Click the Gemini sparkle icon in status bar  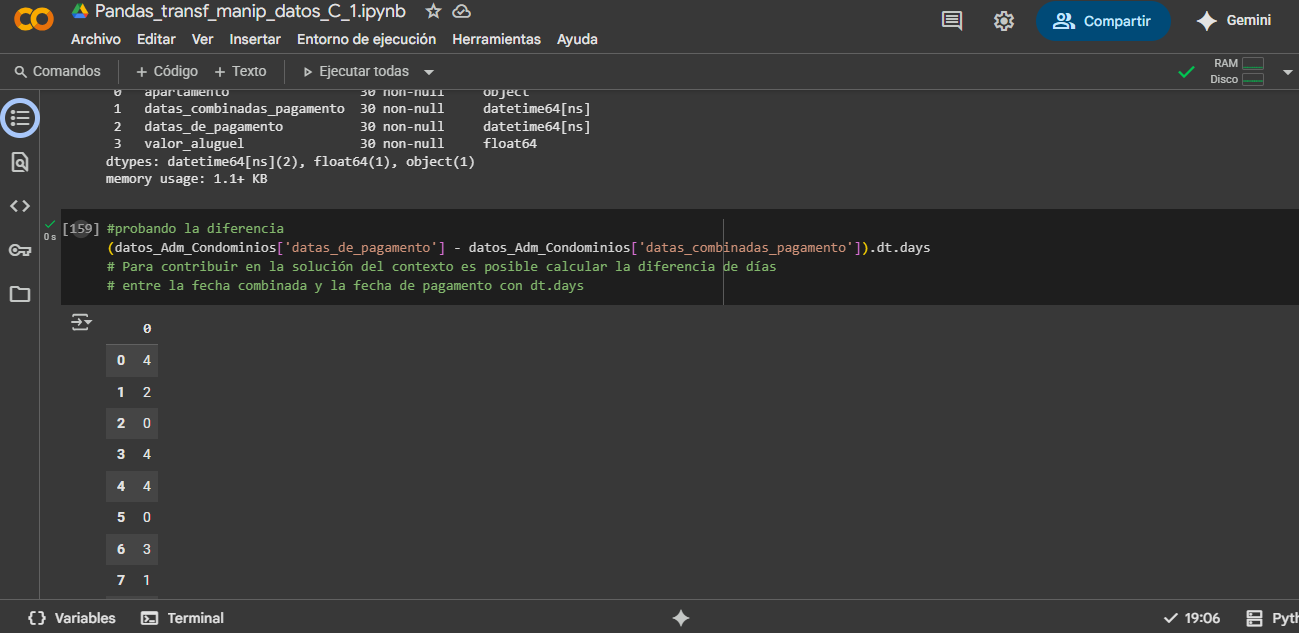coord(681,618)
